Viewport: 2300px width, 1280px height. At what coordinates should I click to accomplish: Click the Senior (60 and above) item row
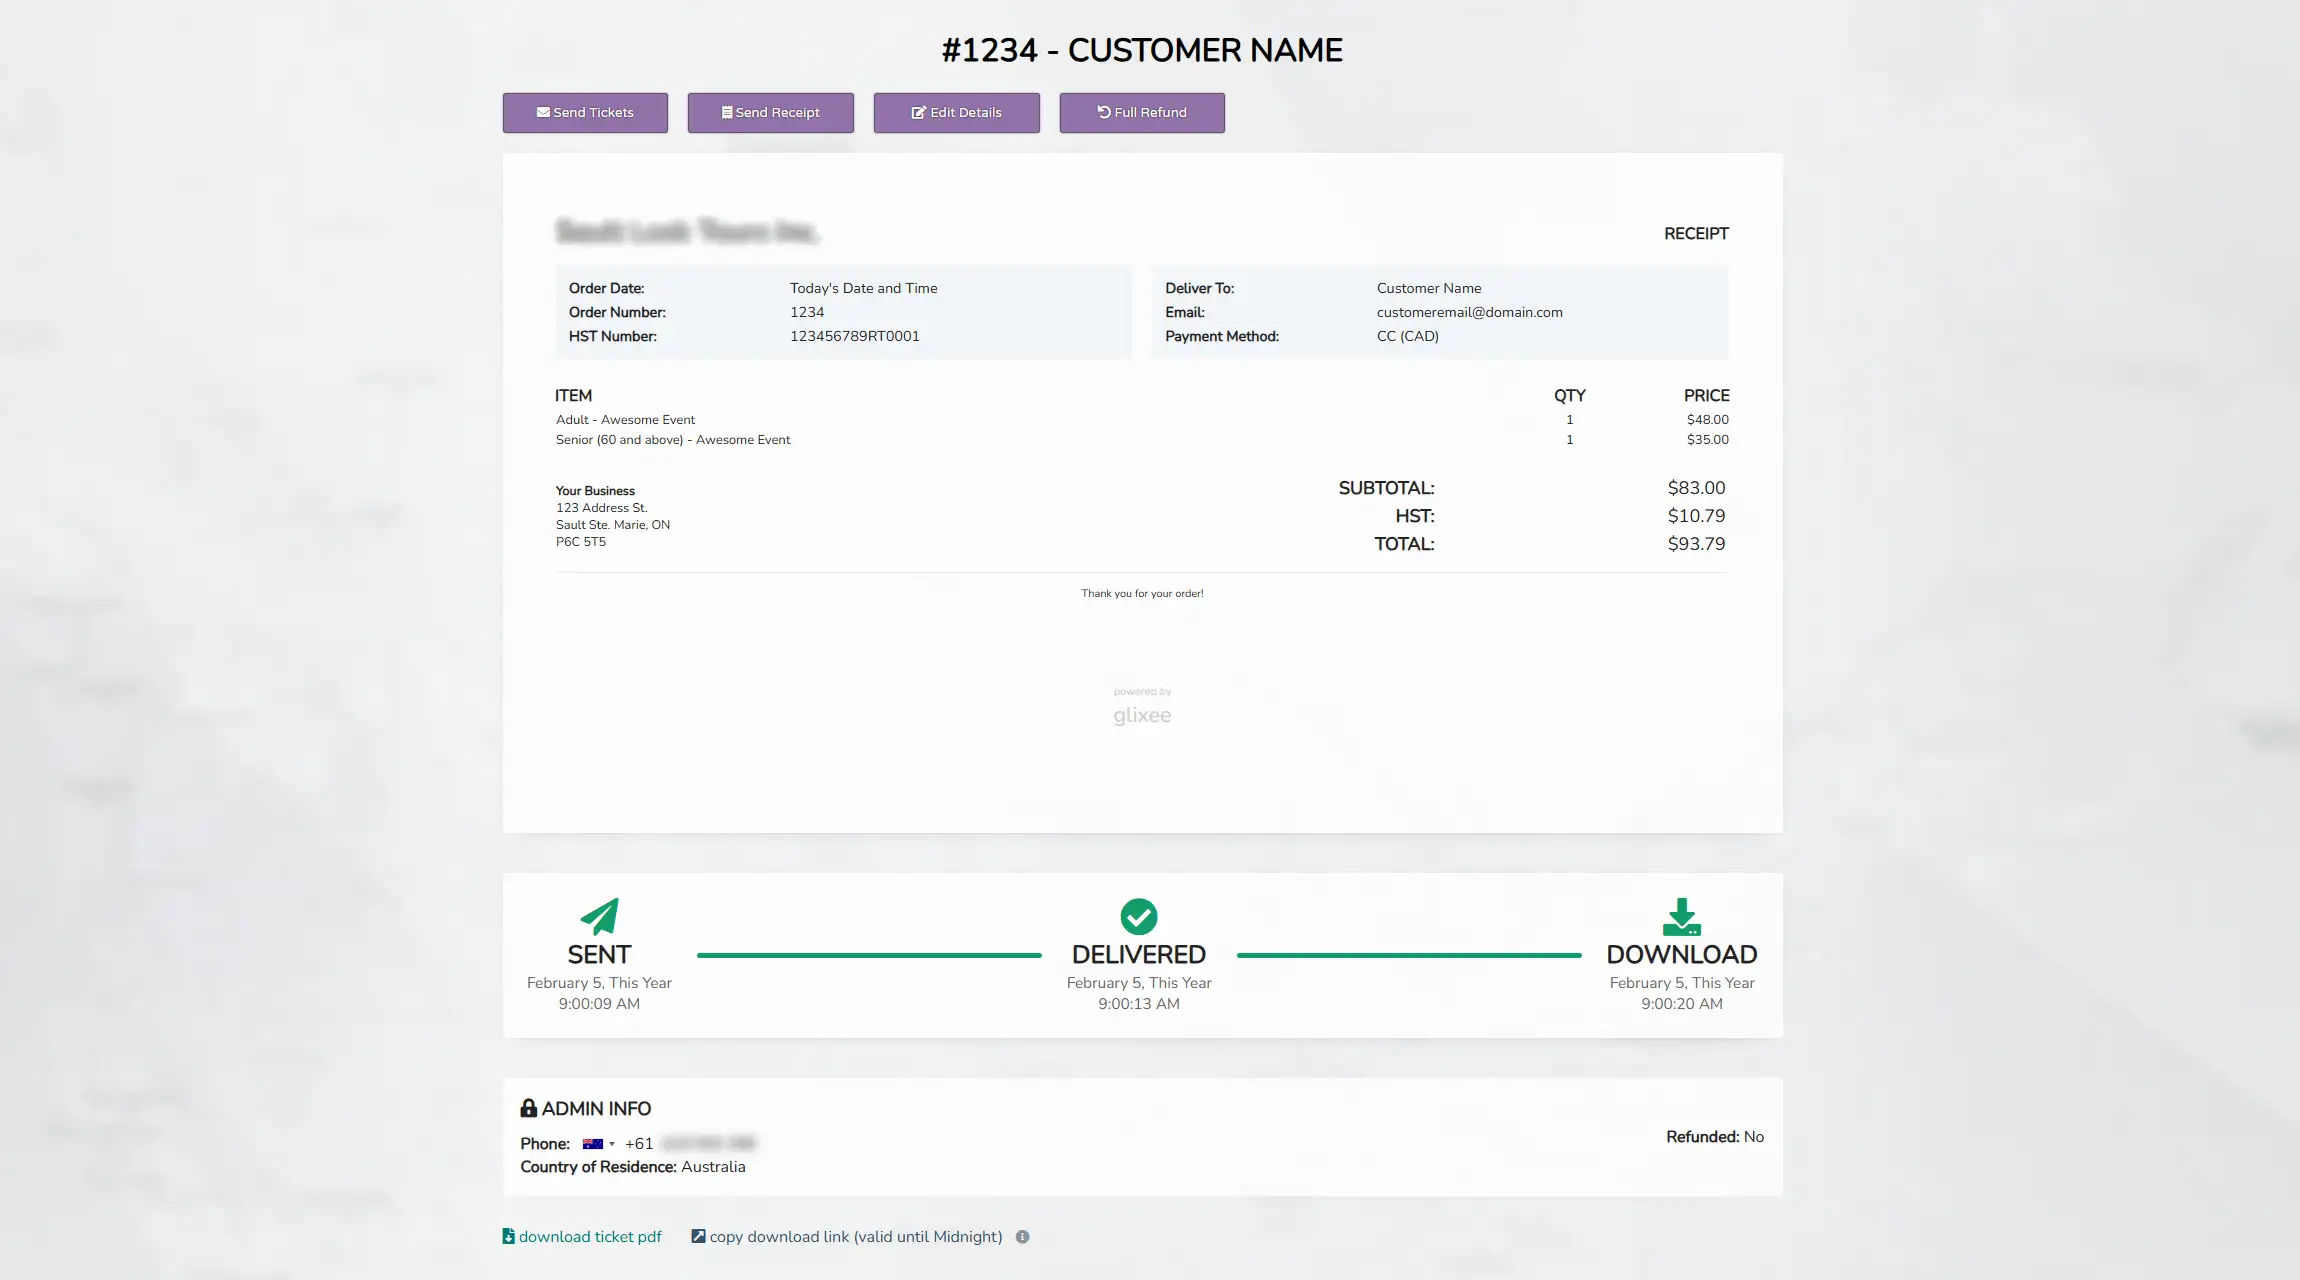(1142, 440)
